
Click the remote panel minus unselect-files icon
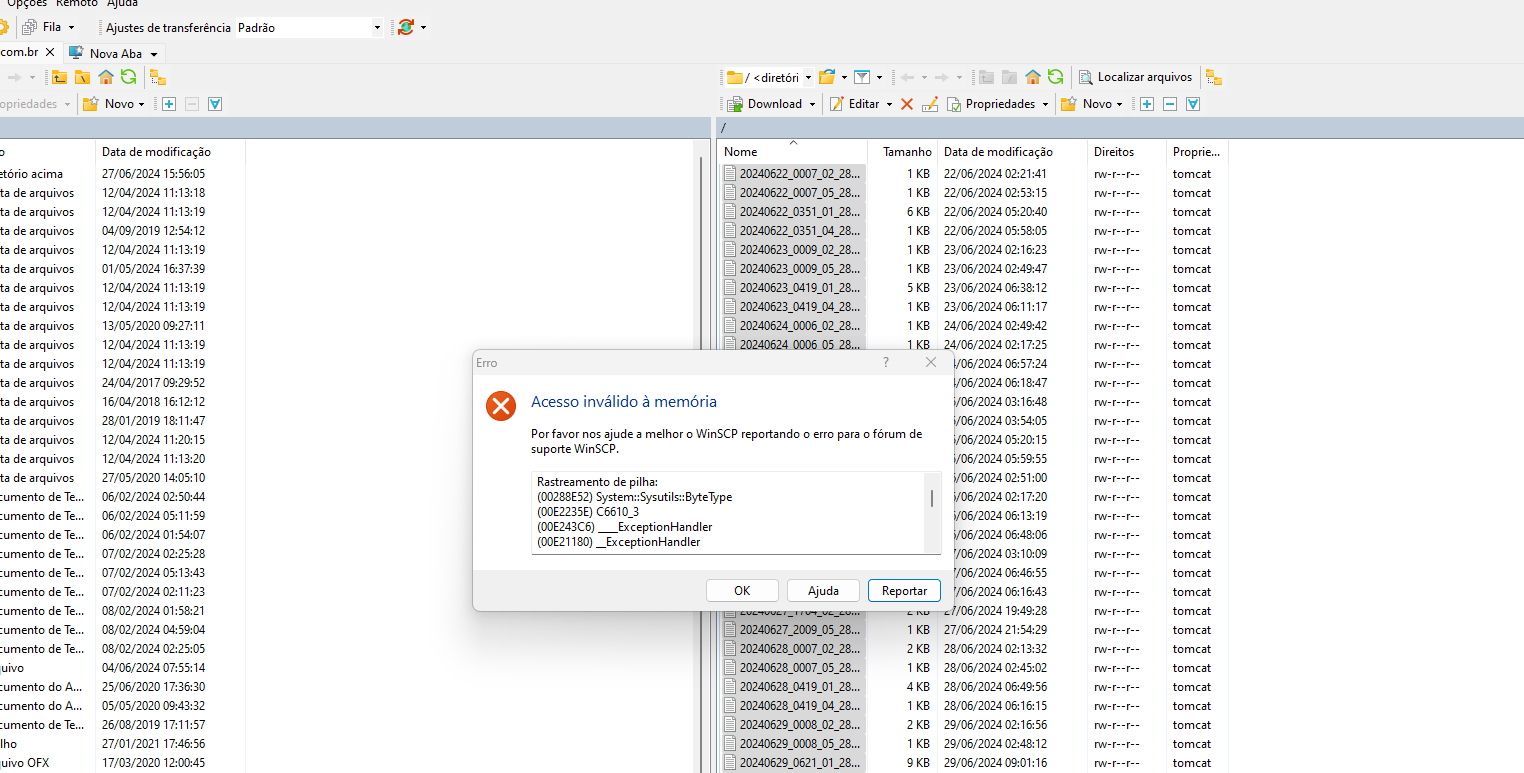[x=1170, y=104]
